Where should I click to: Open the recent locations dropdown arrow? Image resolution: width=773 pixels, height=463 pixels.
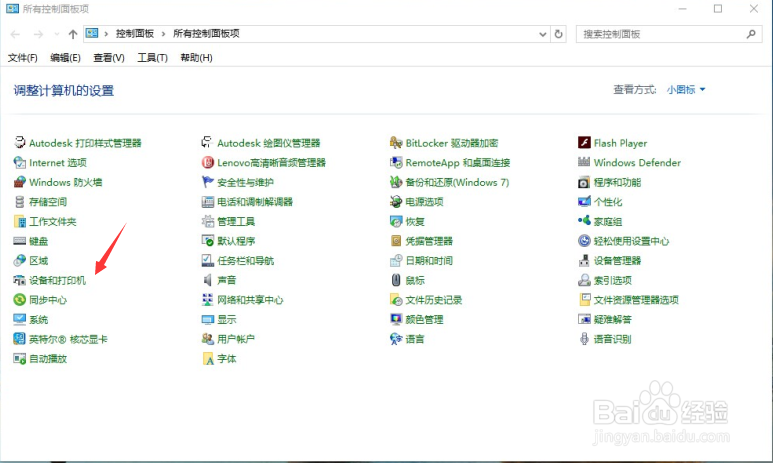click(57, 34)
